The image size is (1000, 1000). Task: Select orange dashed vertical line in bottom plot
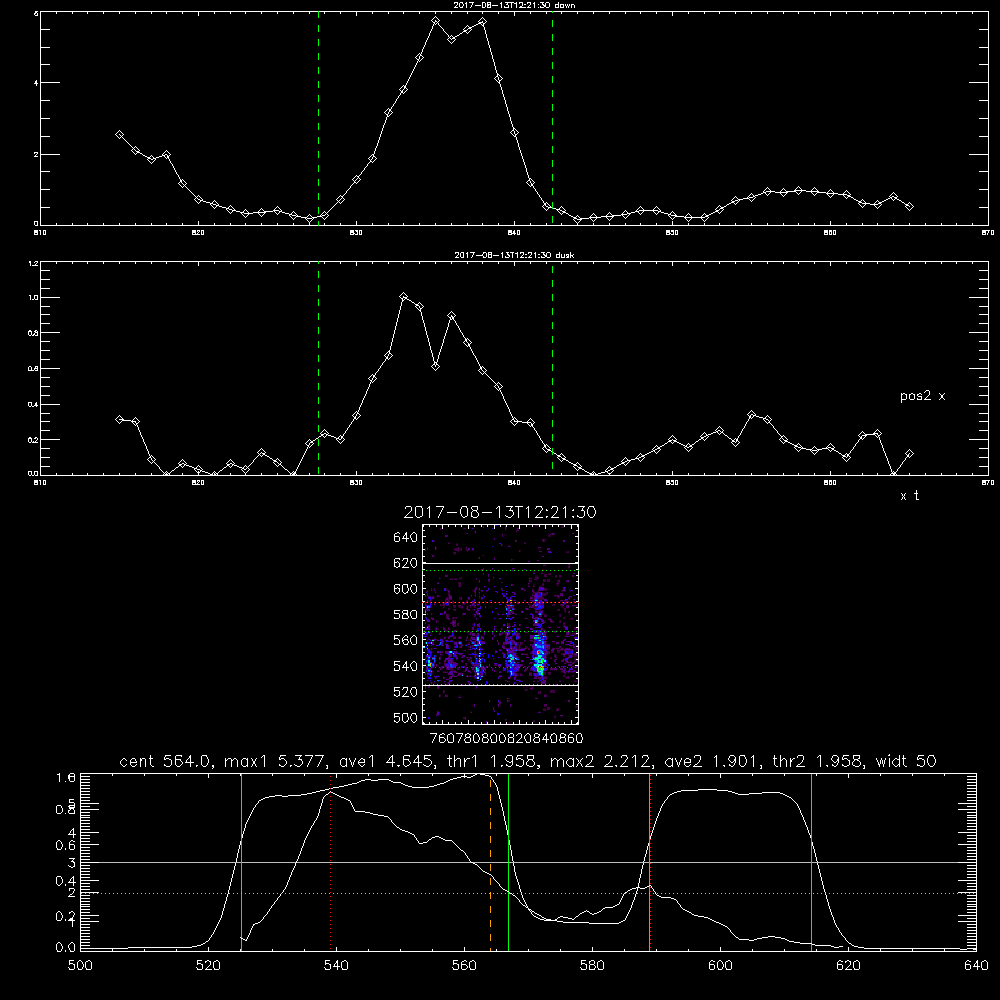pos(490,862)
